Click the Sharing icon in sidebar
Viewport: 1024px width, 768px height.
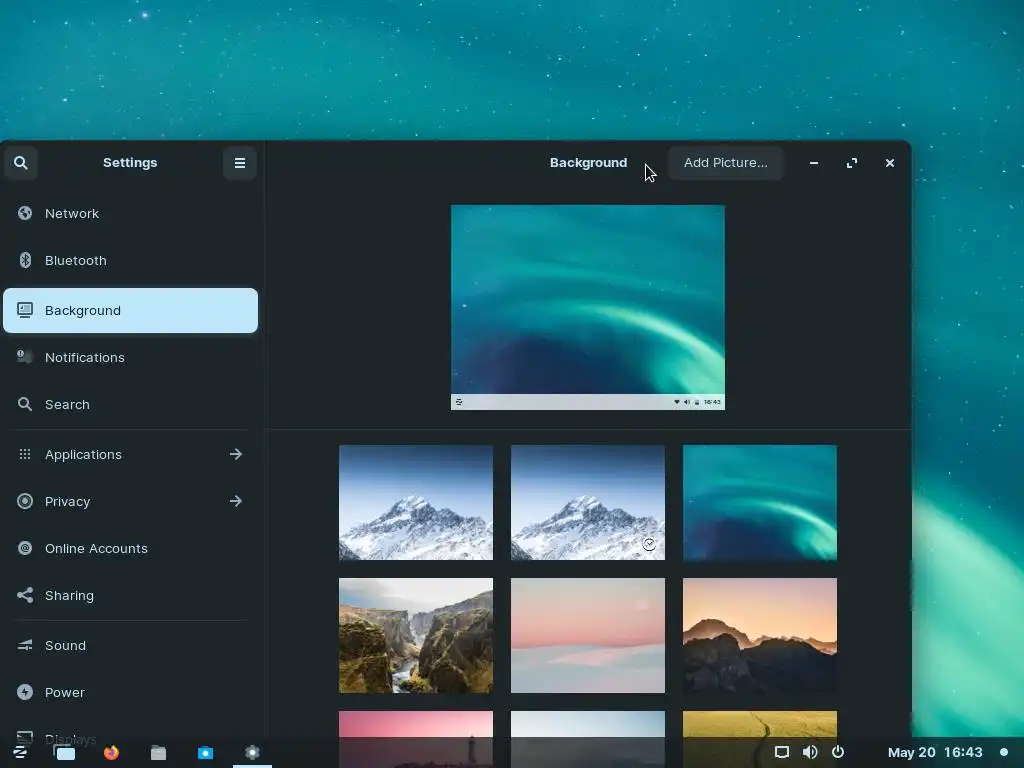[25, 595]
